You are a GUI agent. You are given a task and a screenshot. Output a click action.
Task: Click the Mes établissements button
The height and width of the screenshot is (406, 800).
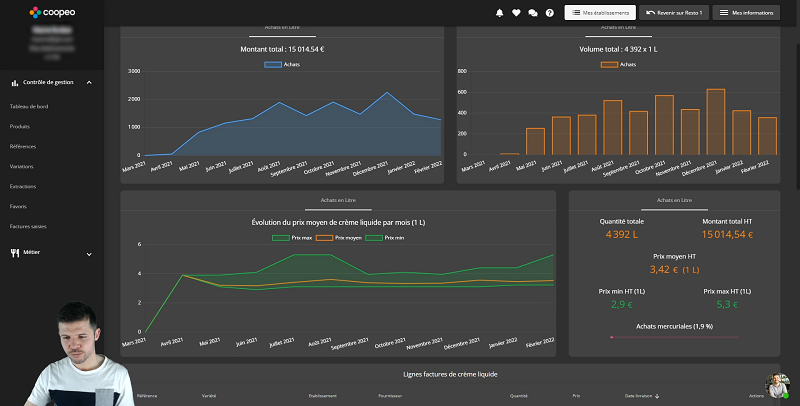600,13
